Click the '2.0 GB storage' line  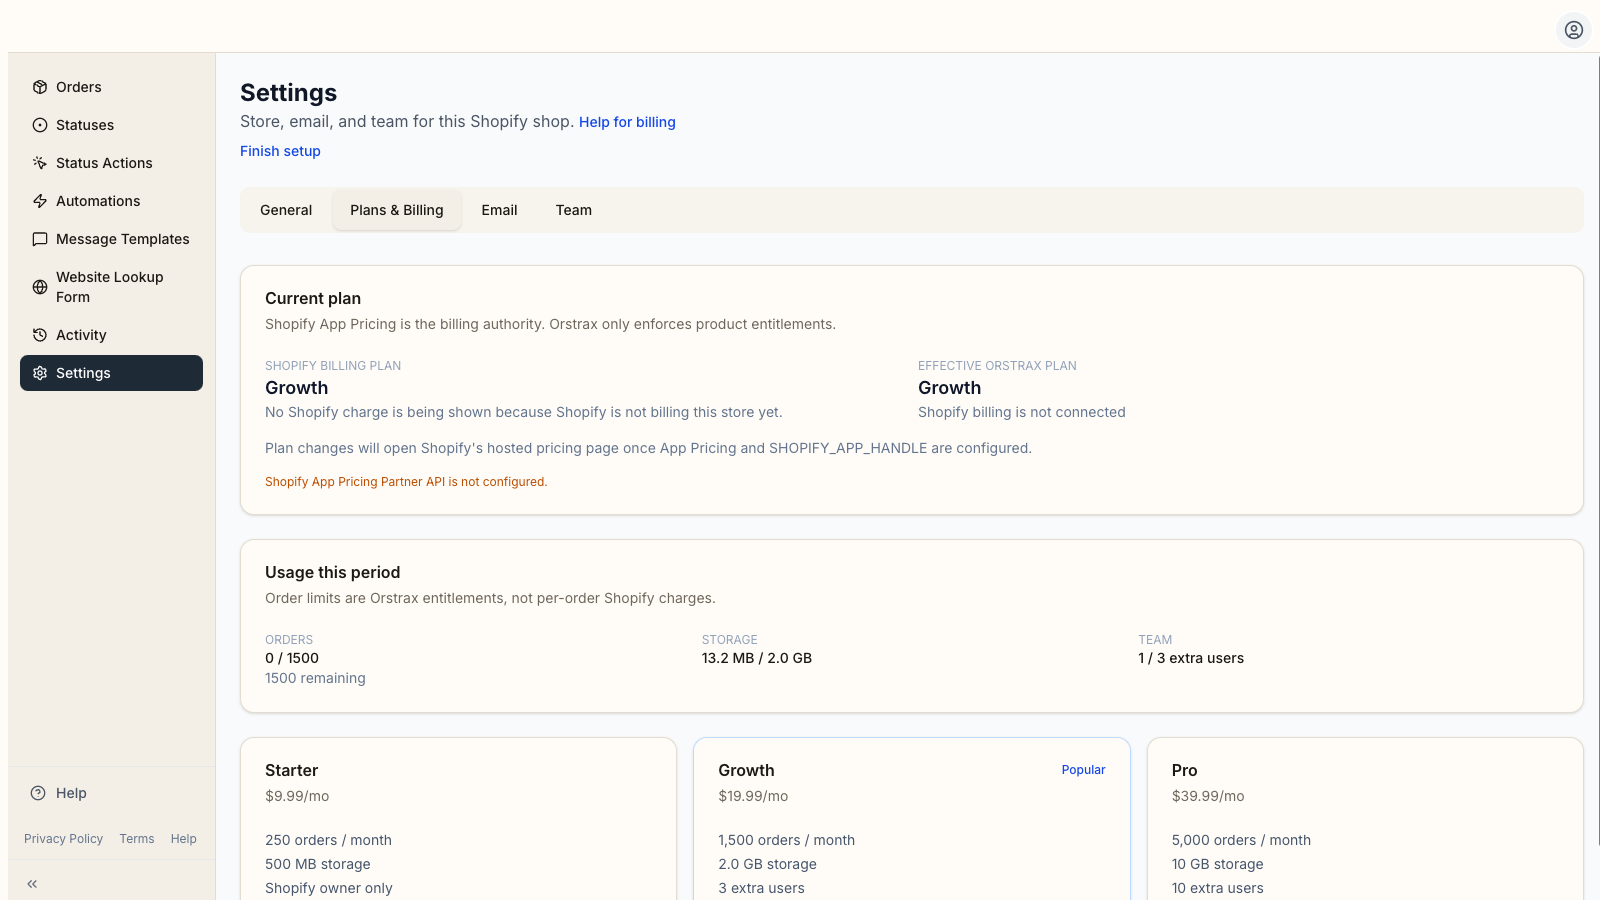tap(767, 864)
